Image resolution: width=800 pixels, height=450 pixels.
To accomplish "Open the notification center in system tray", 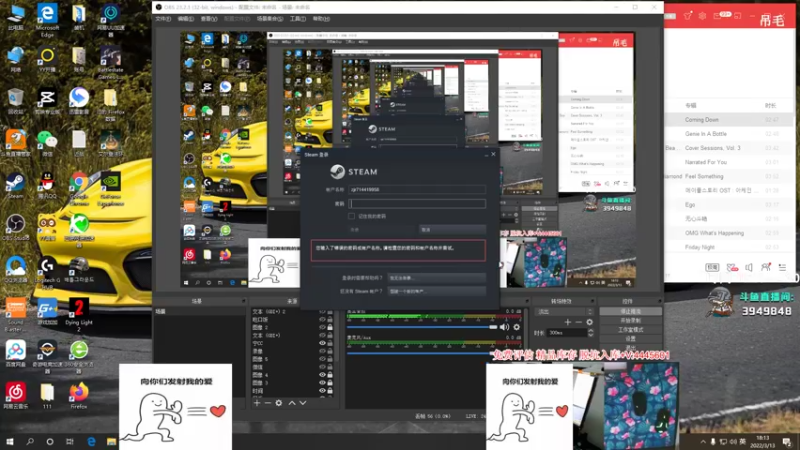I will click(x=787, y=441).
